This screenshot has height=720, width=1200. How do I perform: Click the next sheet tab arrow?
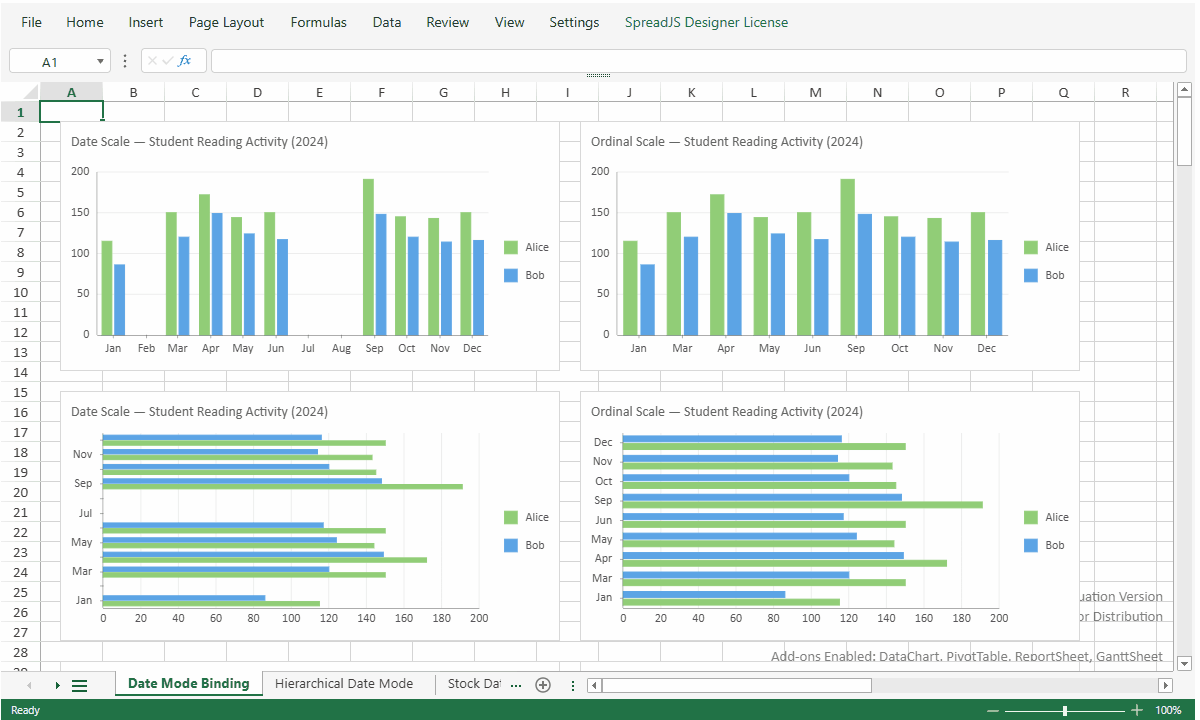click(x=57, y=685)
